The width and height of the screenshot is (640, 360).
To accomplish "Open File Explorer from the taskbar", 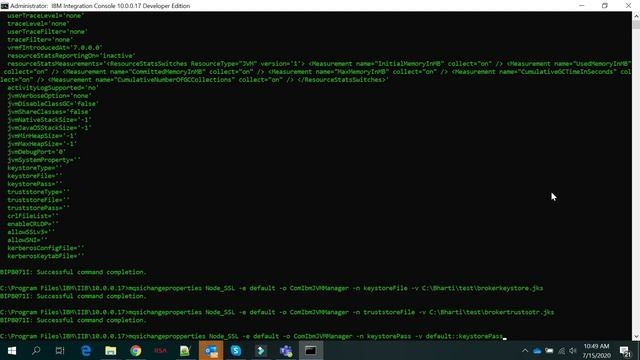I will (111, 351).
